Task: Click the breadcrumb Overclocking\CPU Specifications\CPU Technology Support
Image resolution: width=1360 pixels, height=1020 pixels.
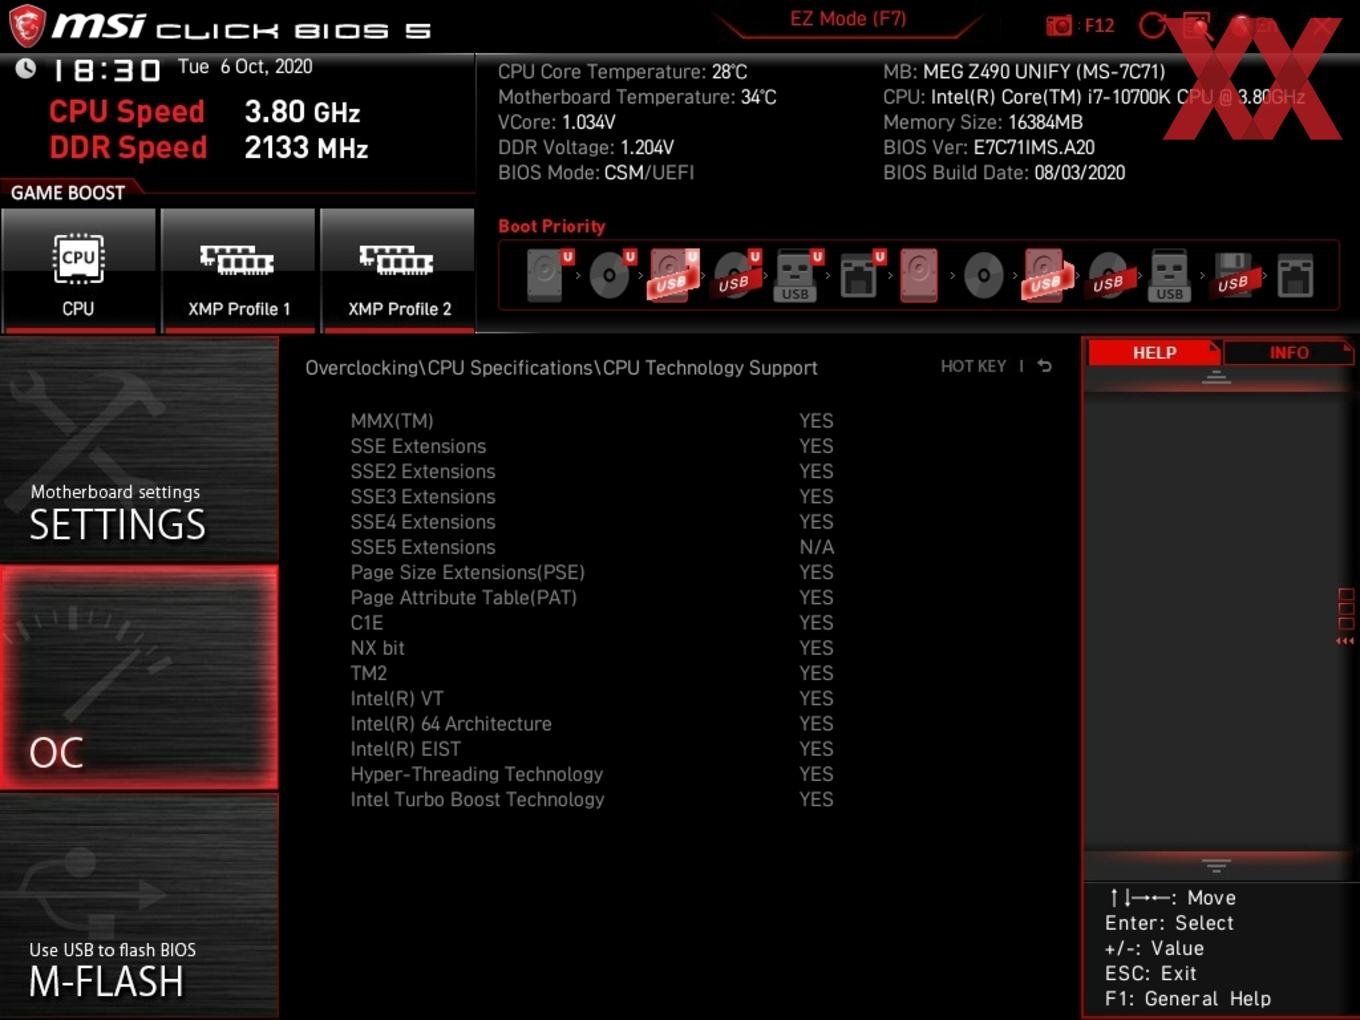Action: 561,368
